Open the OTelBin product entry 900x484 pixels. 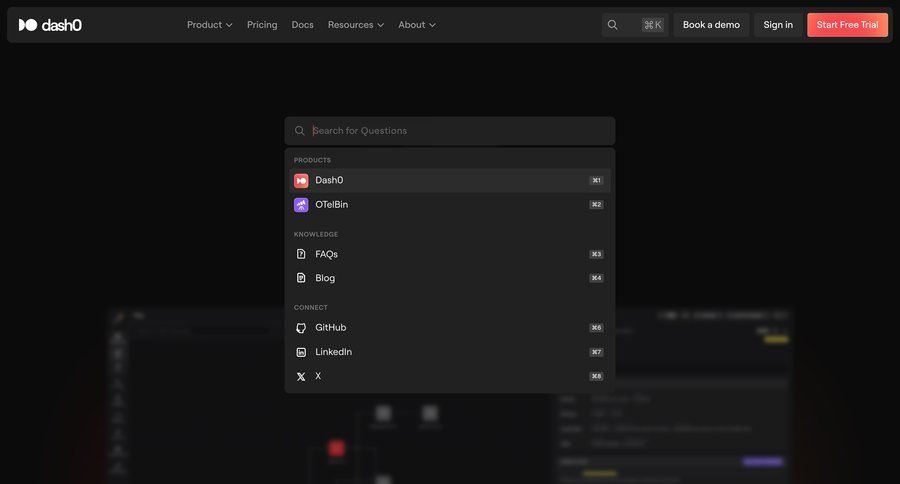coord(450,204)
